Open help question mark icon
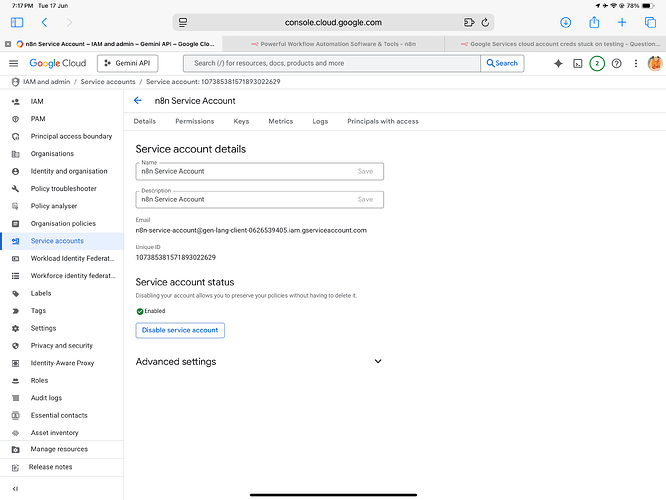This screenshot has height=500, width=666. [616, 63]
